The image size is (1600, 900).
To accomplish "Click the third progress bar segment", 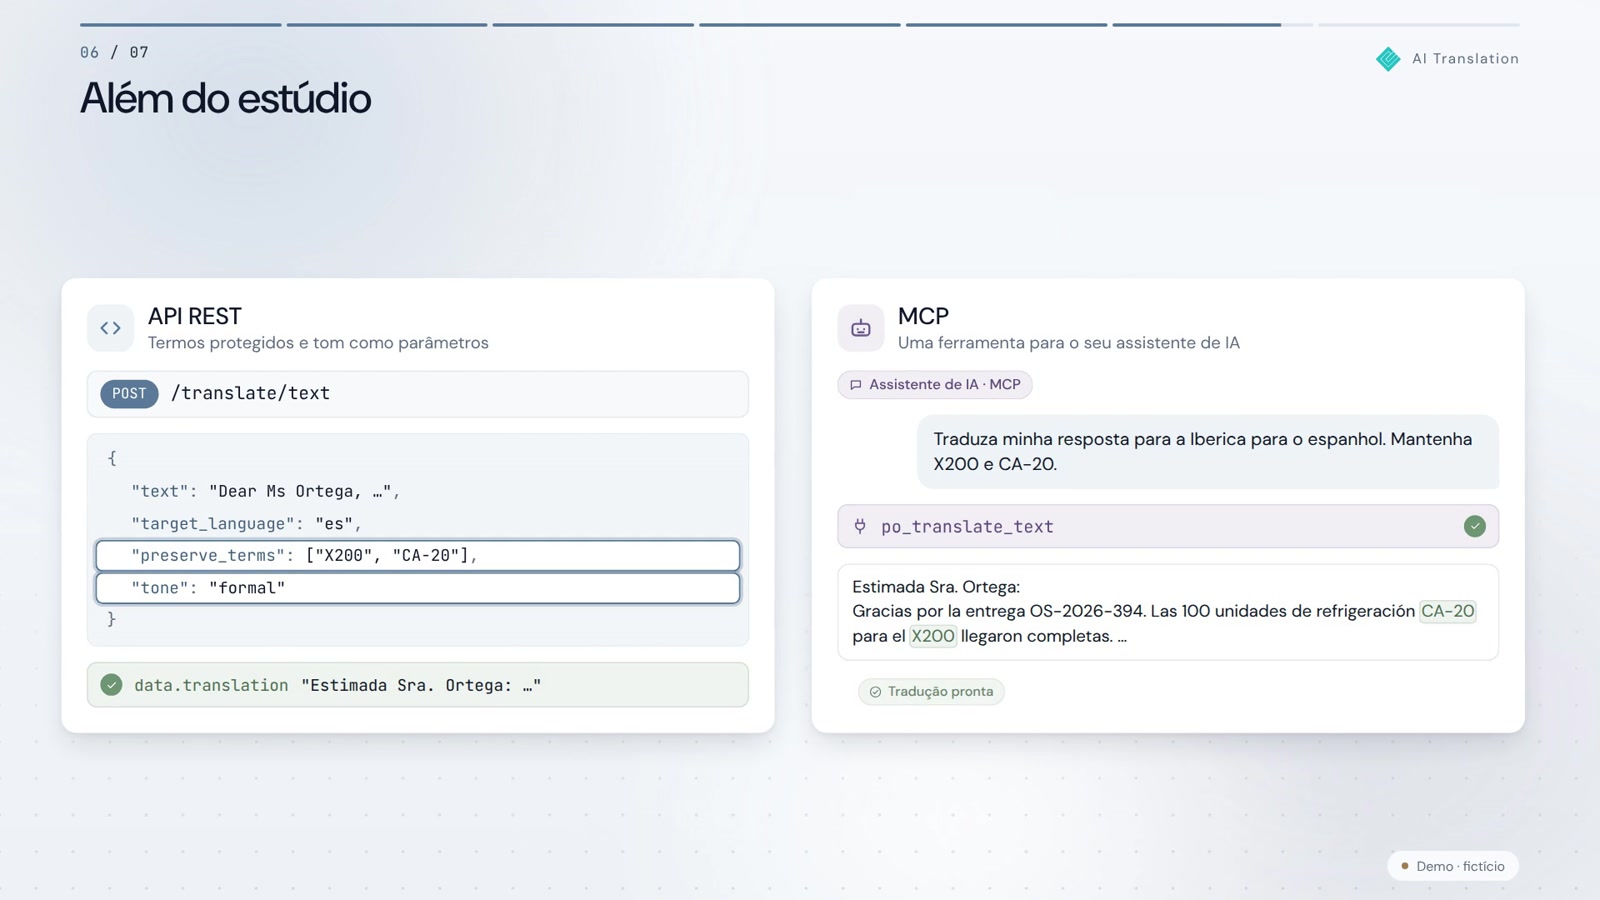I will [x=593, y=24].
